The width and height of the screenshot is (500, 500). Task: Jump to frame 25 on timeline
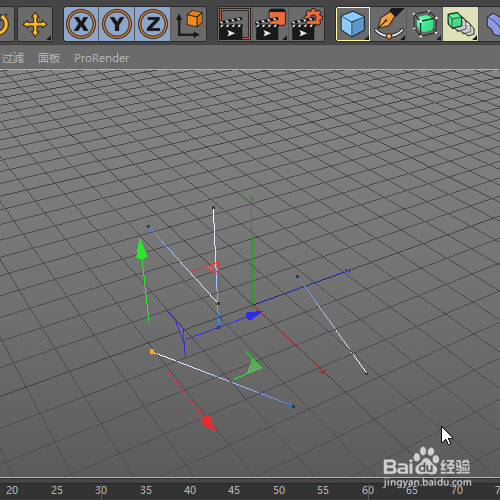[x=57, y=490]
